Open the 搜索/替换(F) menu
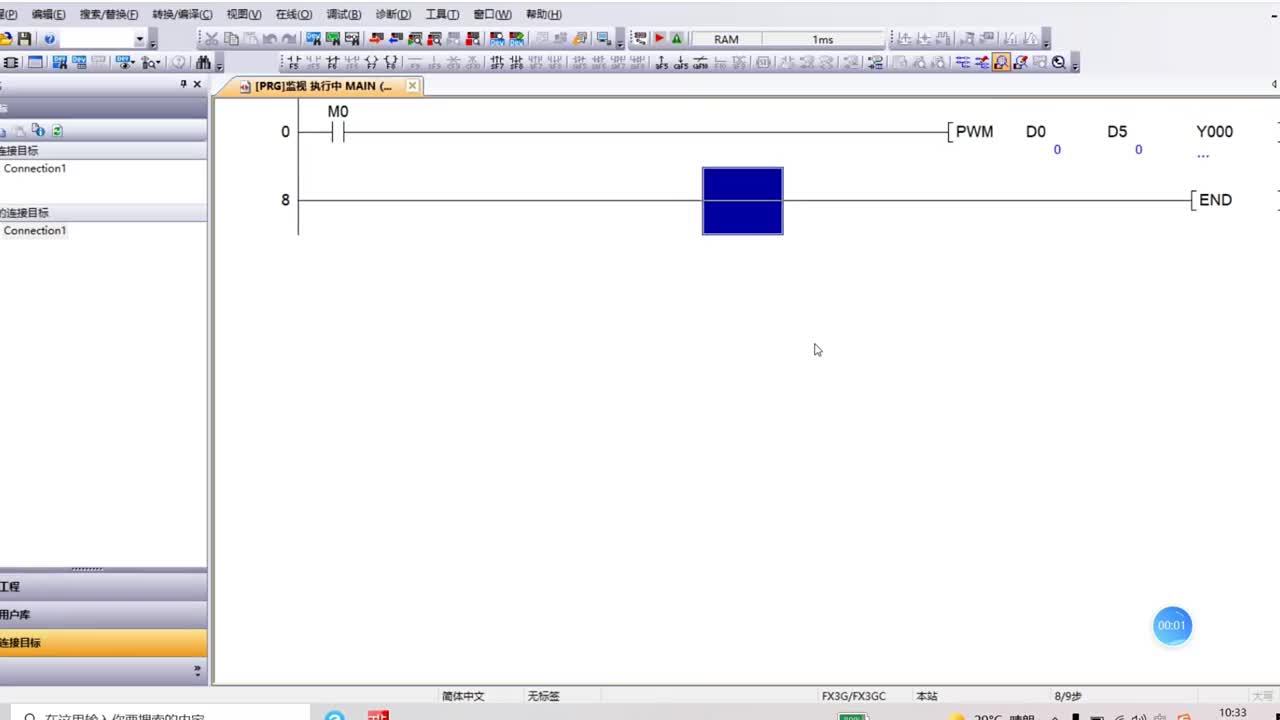The width and height of the screenshot is (1280, 720). pyautogui.click(x=109, y=14)
